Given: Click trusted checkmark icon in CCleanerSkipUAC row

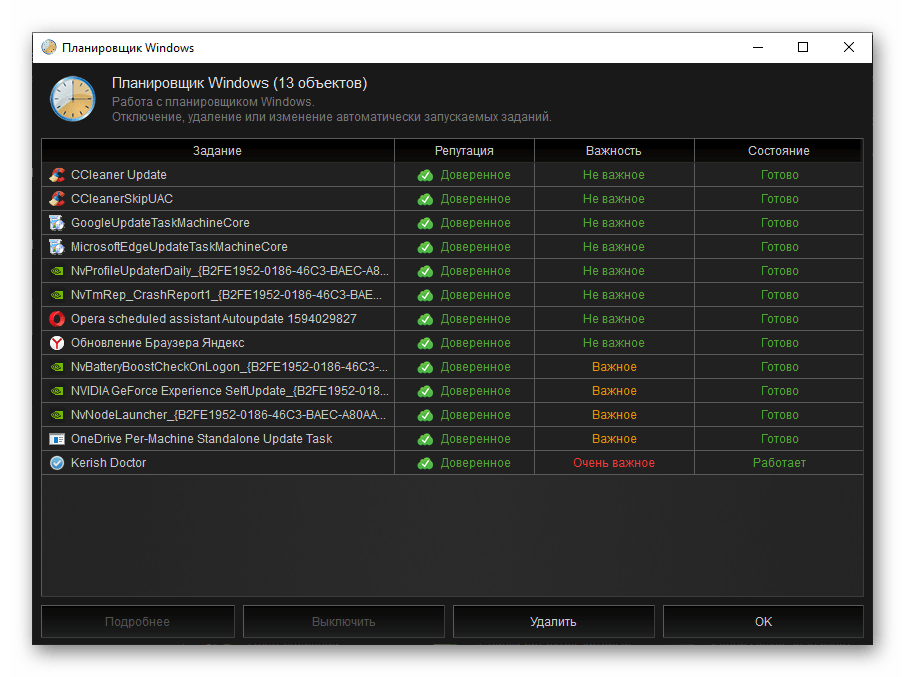Looking at the screenshot, I should click(x=425, y=199).
